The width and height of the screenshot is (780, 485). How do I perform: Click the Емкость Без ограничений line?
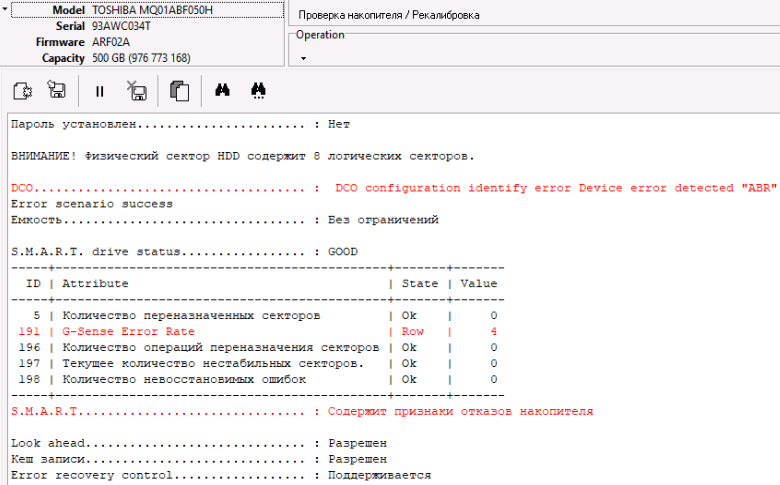224,220
